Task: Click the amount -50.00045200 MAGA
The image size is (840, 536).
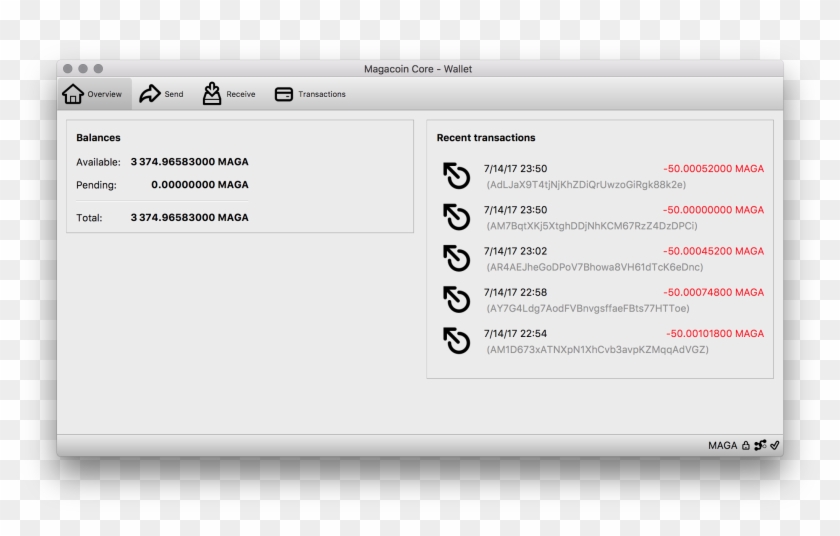Action: 714,251
